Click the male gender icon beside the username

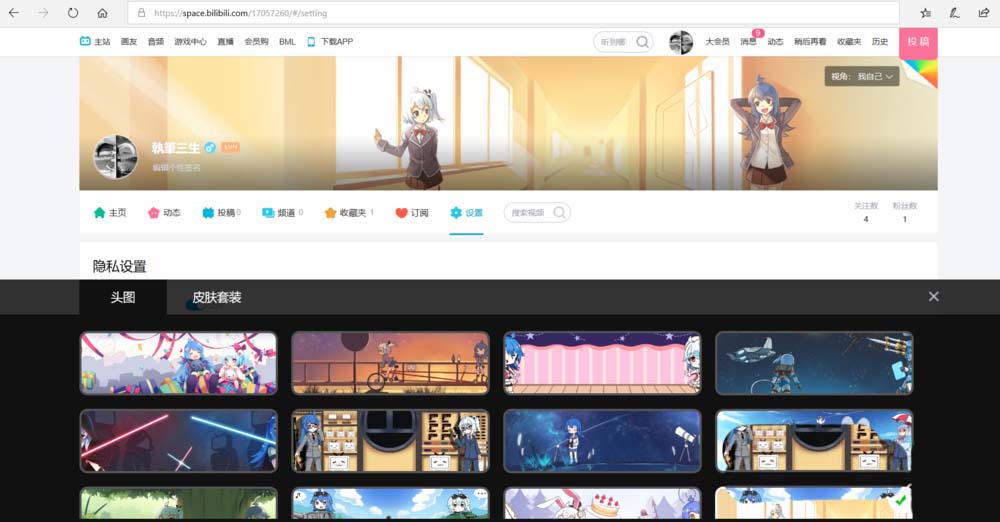click(x=210, y=148)
